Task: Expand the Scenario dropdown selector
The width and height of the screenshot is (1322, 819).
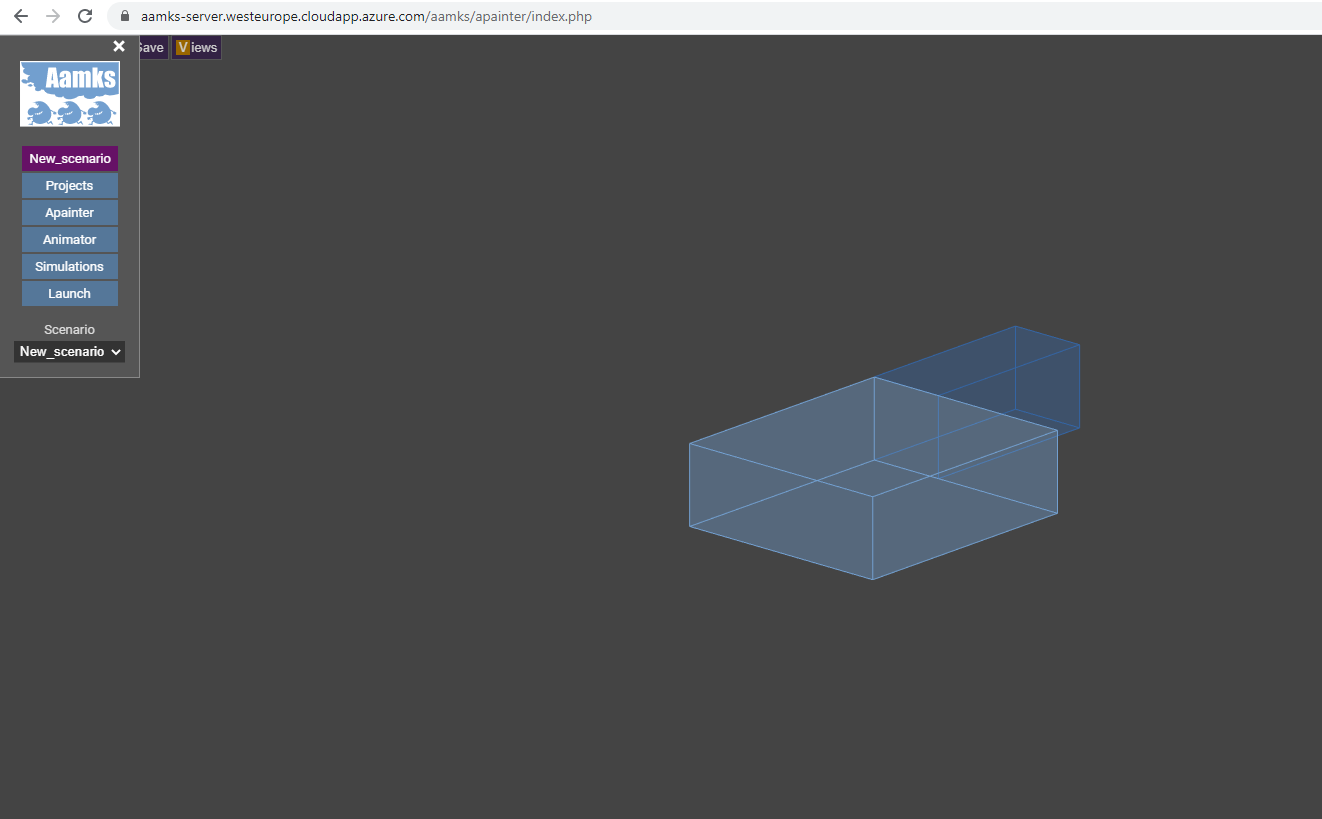Action: (70, 352)
